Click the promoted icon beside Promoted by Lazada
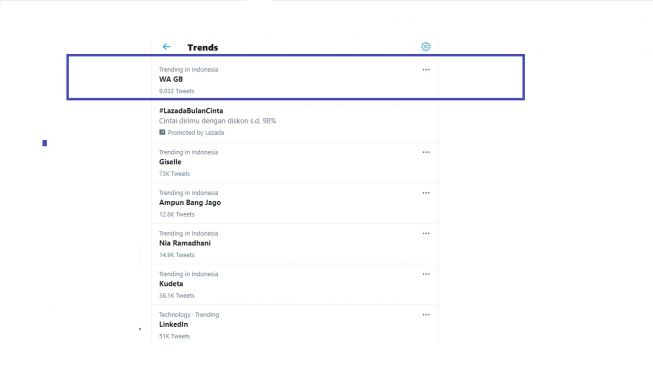Screen dimensions: 653x366 [162, 132]
